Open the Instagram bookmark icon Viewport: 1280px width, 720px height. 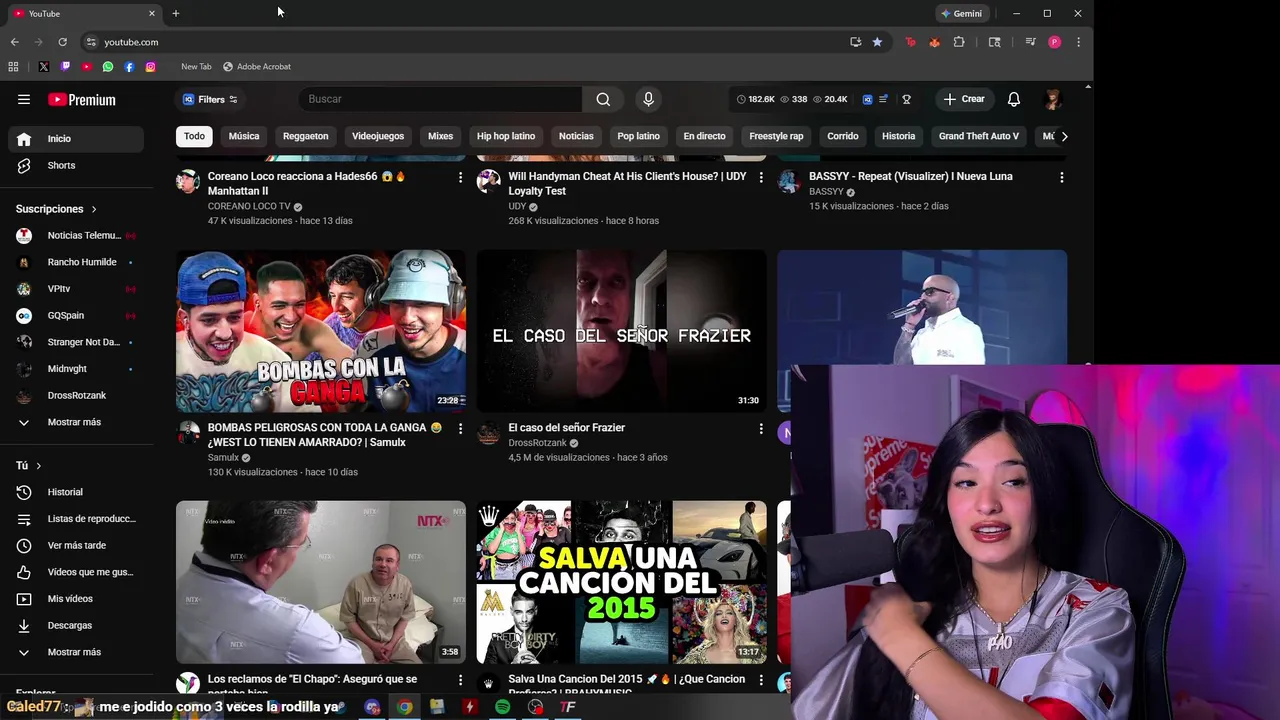(x=150, y=67)
